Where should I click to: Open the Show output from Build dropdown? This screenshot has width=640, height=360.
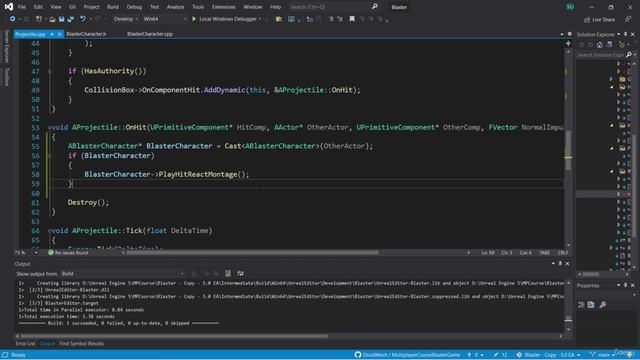tap(122, 273)
